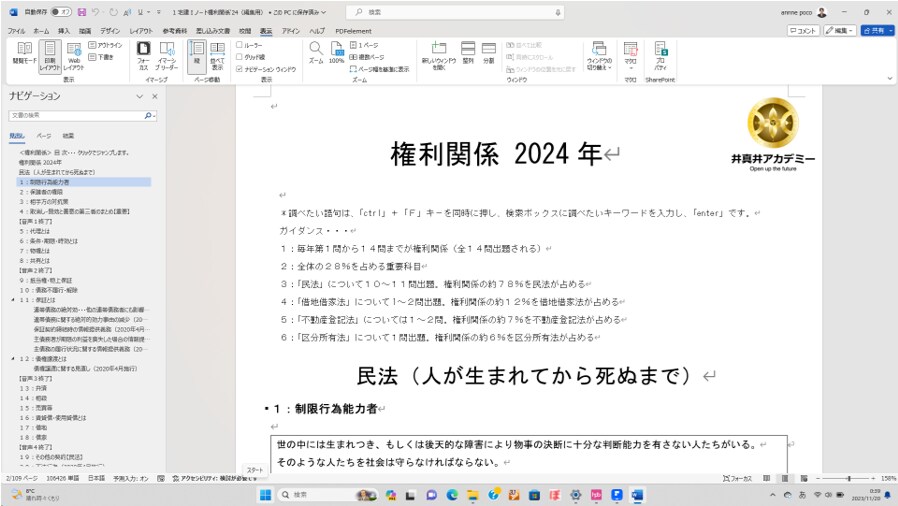Viewport: 898px width, 506px height.
Task: Switch navigation to Results (結果) tab
Action: [68, 136]
